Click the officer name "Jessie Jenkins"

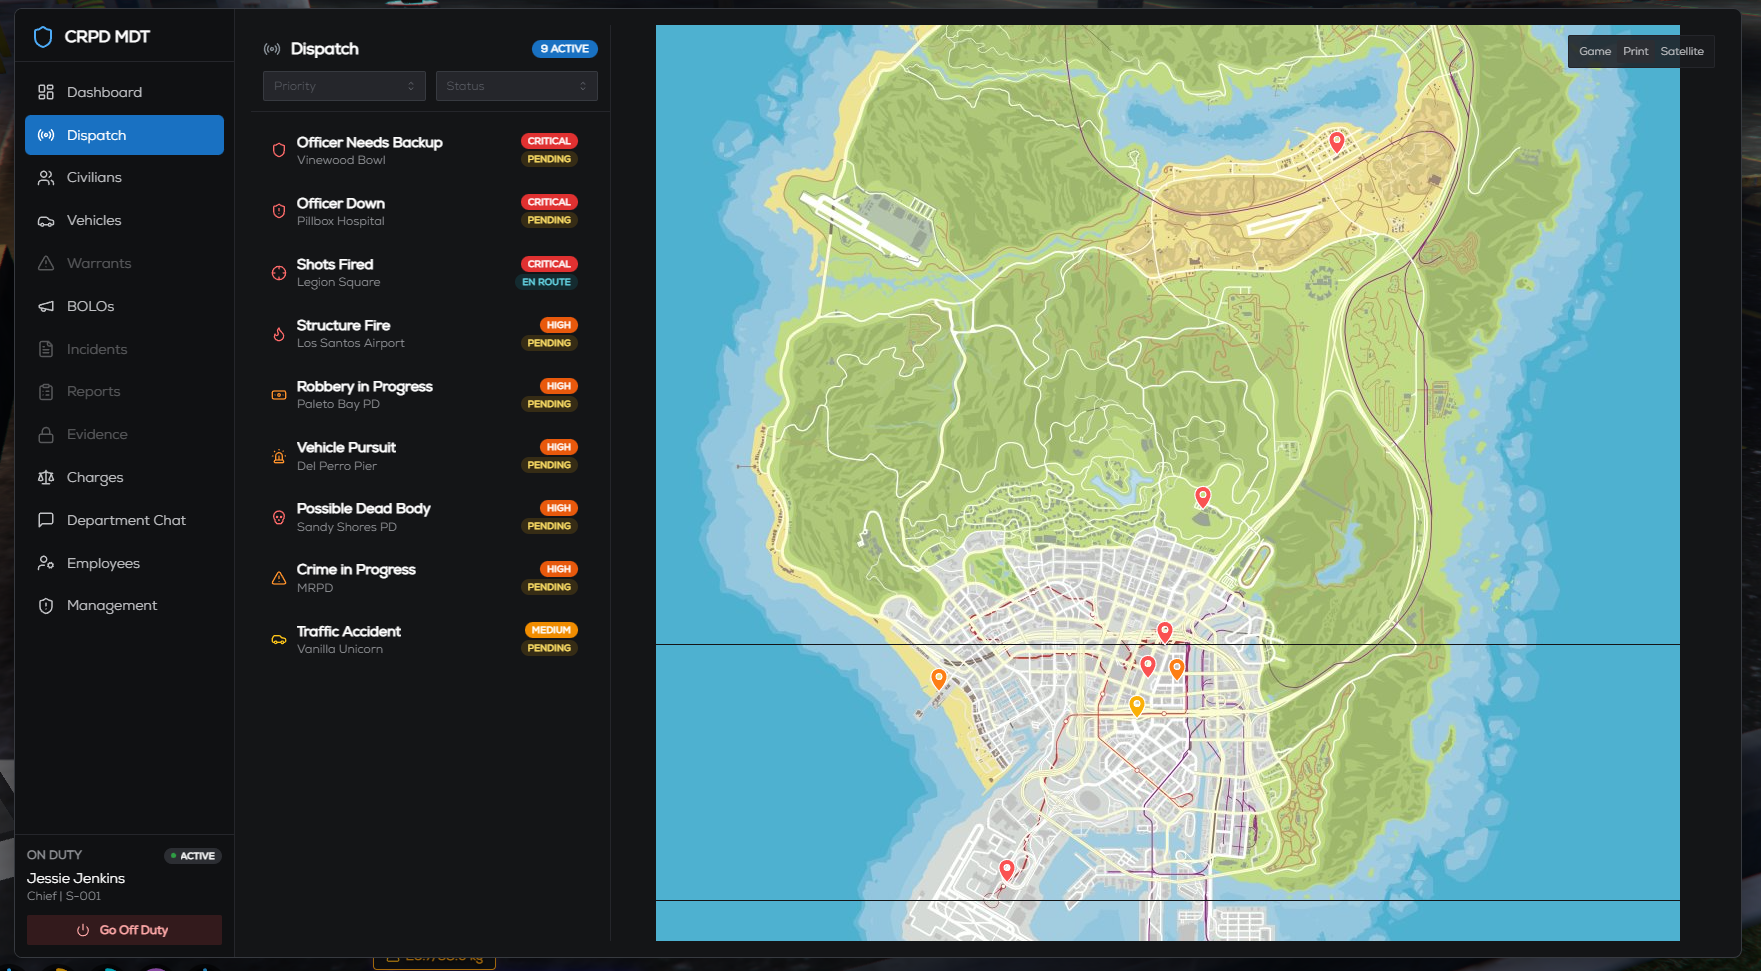76,879
